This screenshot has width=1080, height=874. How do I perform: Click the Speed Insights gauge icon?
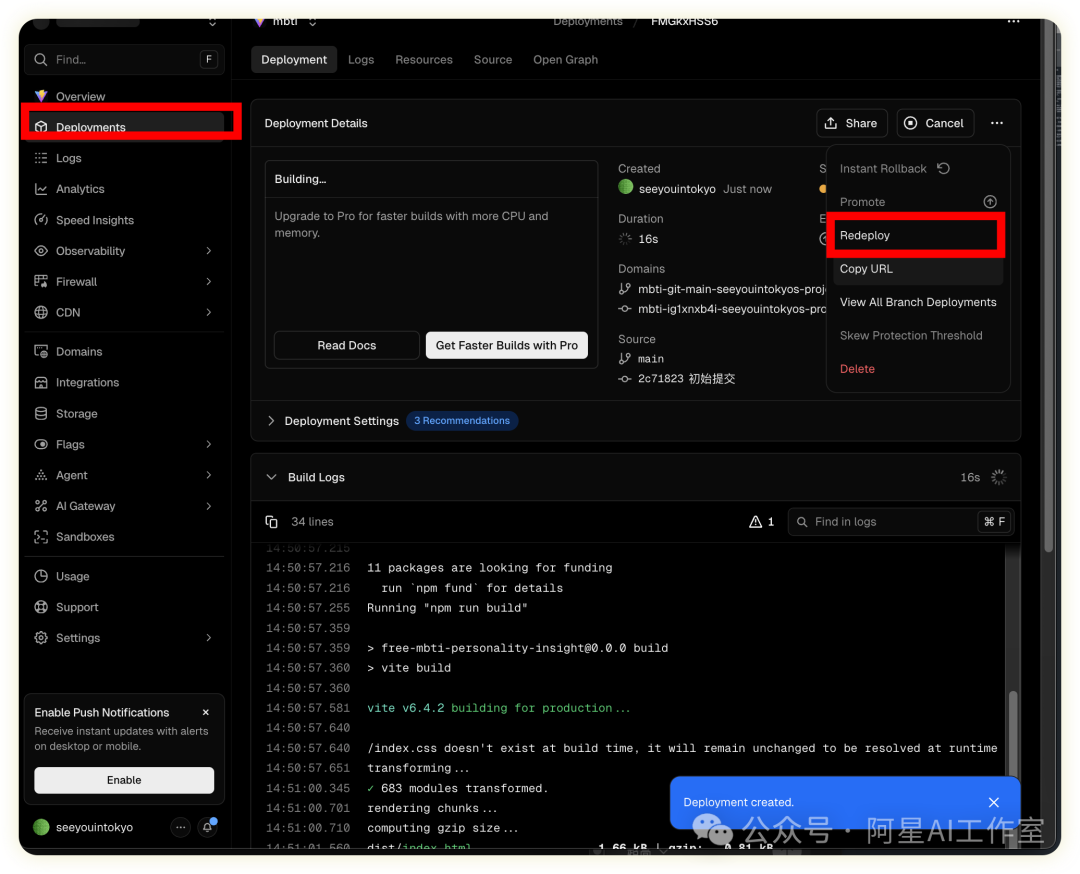41,220
